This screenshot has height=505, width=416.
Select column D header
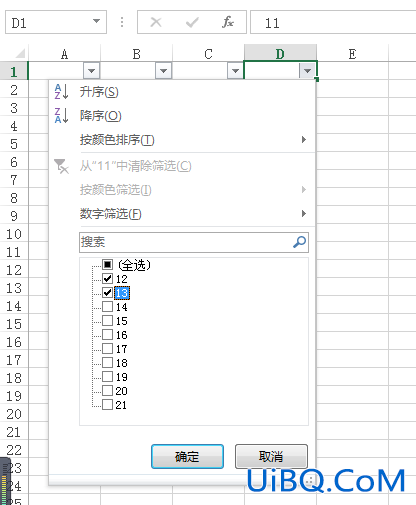(x=280, y=53)
